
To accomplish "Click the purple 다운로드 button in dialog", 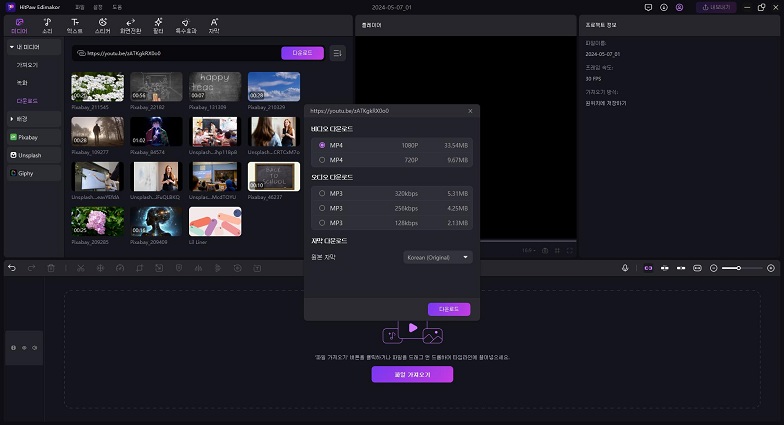I will (448, 309).
